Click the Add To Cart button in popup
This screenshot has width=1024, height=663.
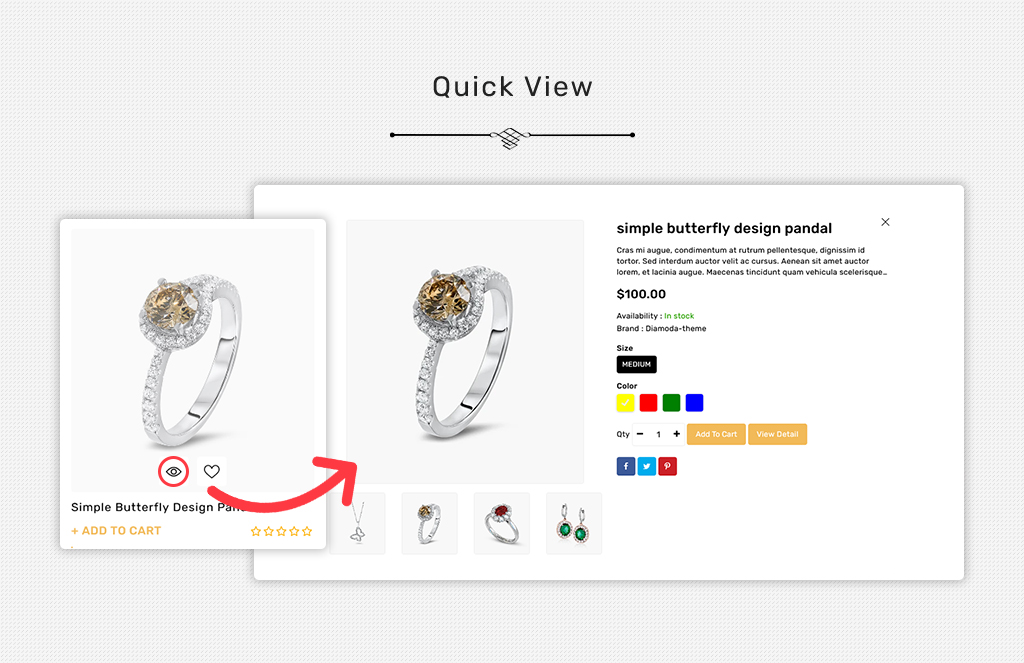[x=716, y=434]
